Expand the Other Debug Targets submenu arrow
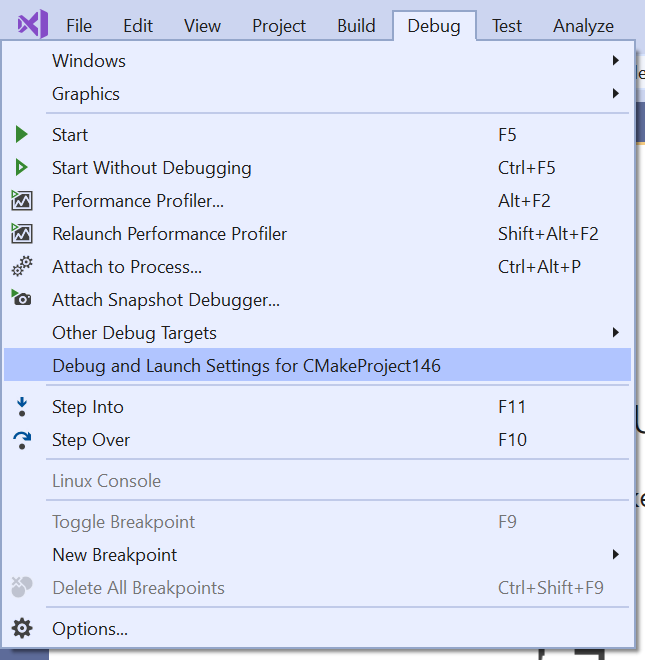This screenshot has height=660, width=645. pyautogui.click(x=616, y=333)
